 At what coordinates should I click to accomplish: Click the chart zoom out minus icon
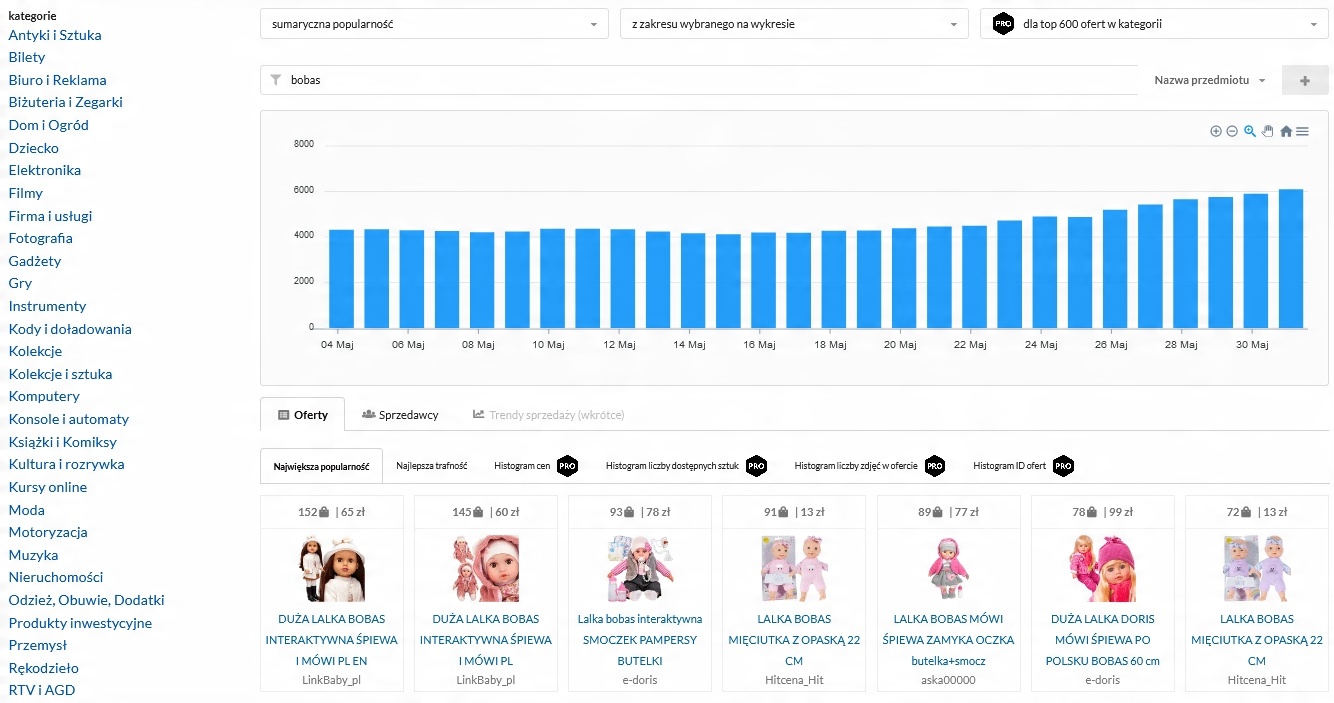coord(1232,131)
